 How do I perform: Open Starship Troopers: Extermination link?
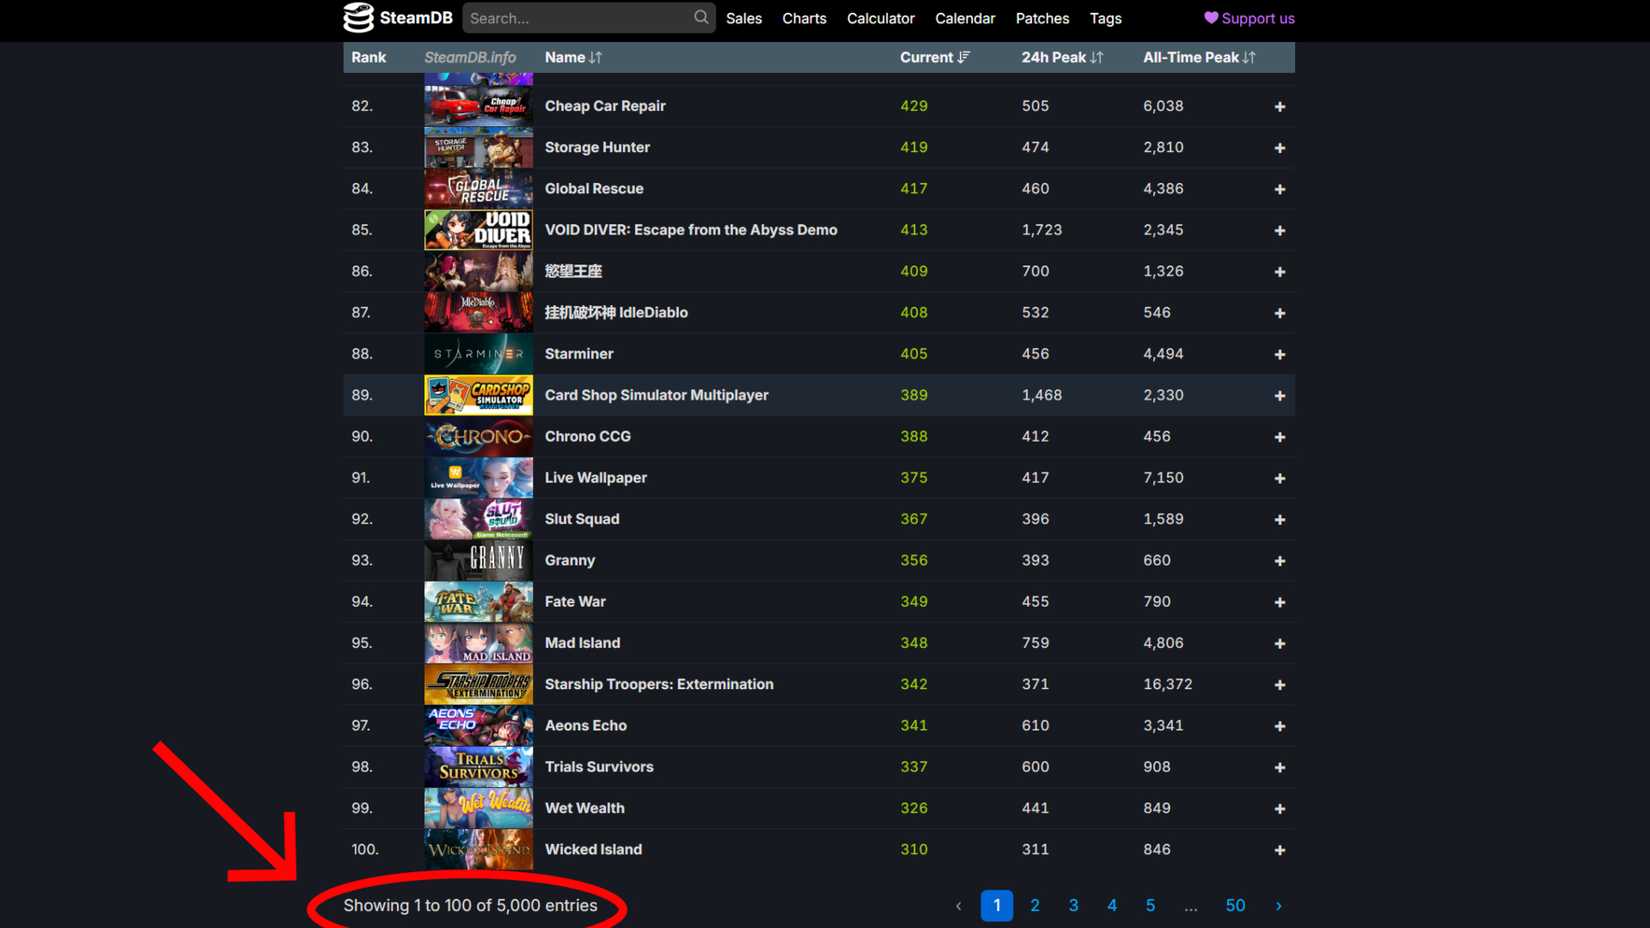pos(659,684)
